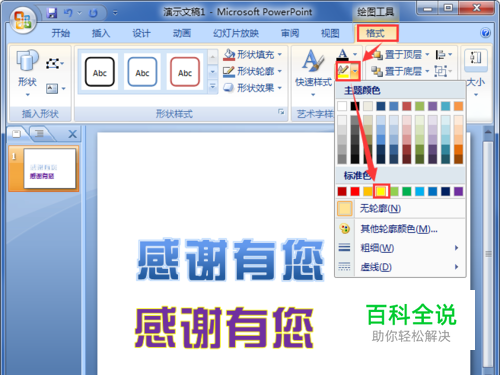Select the dark red standard color swatch
Screen dimensions: 500x375
click(x=342, y=191)
